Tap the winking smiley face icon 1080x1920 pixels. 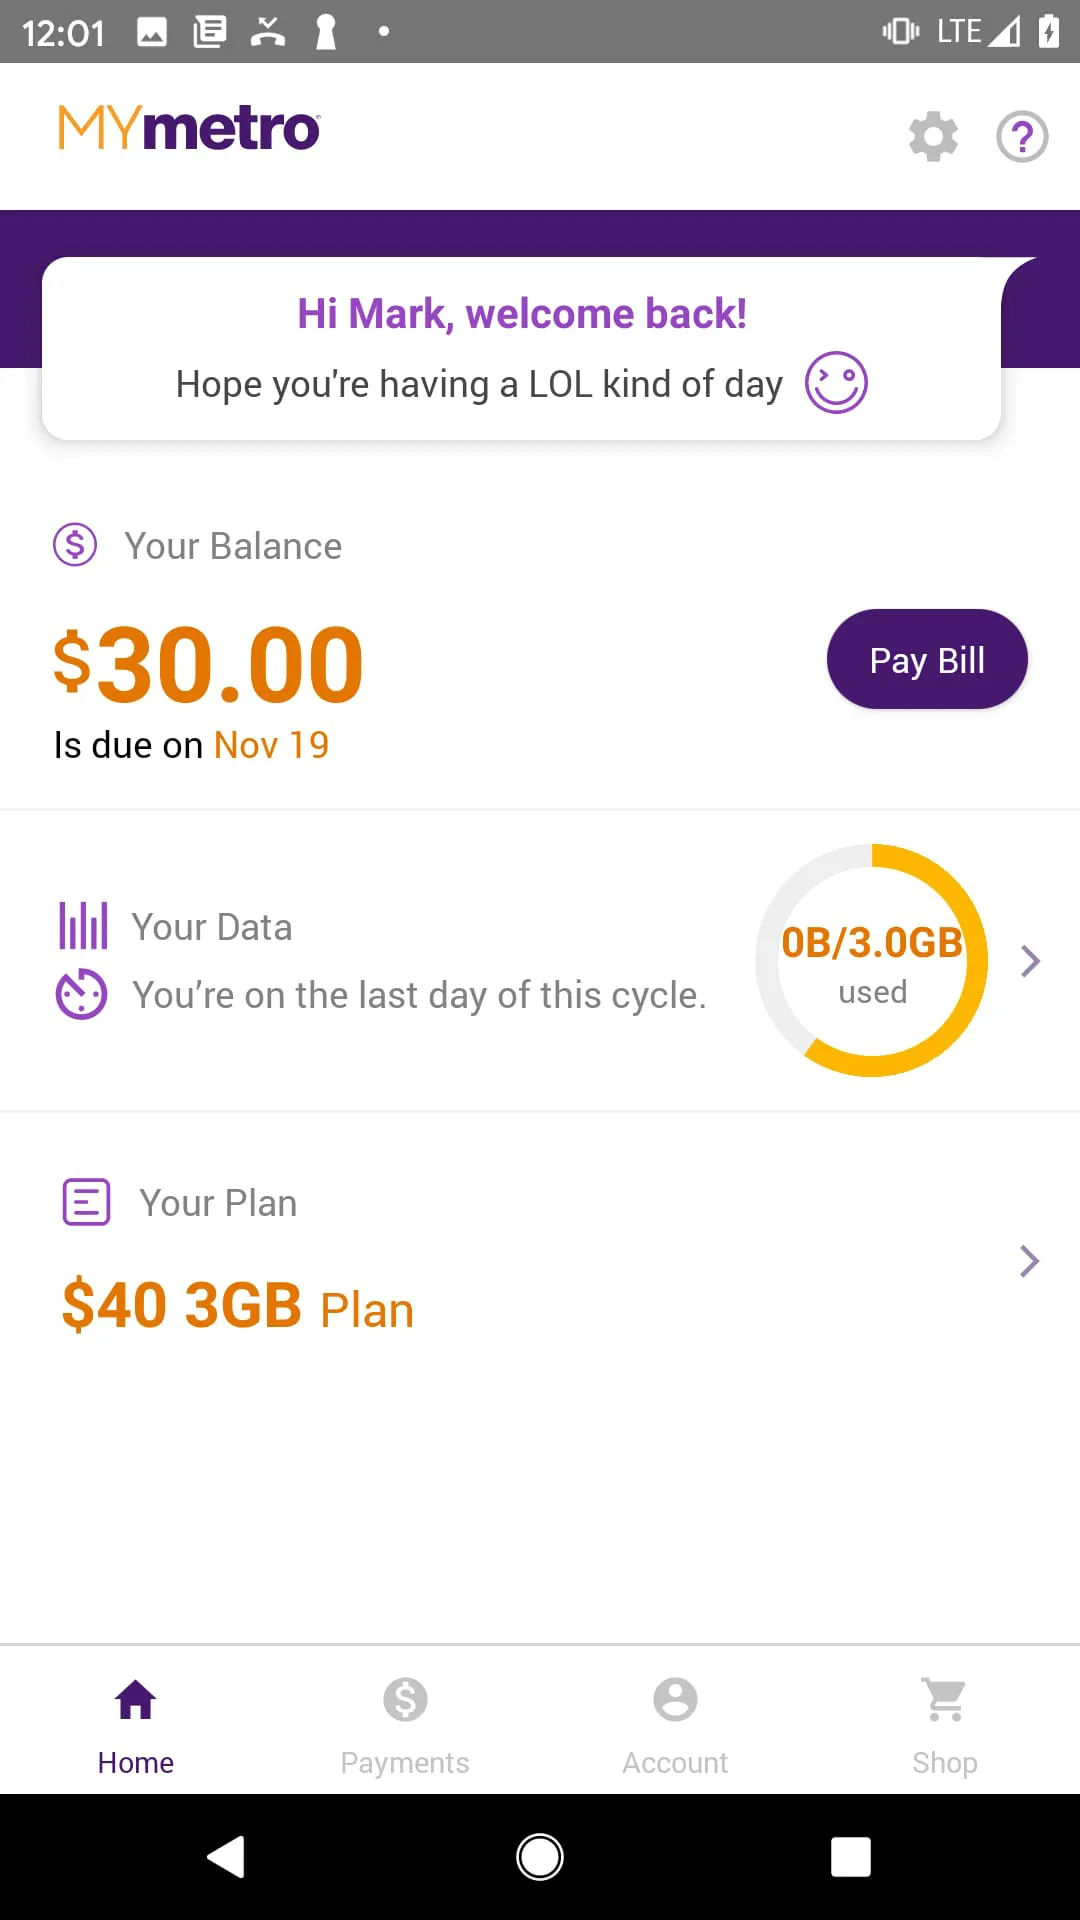[836, 382]
